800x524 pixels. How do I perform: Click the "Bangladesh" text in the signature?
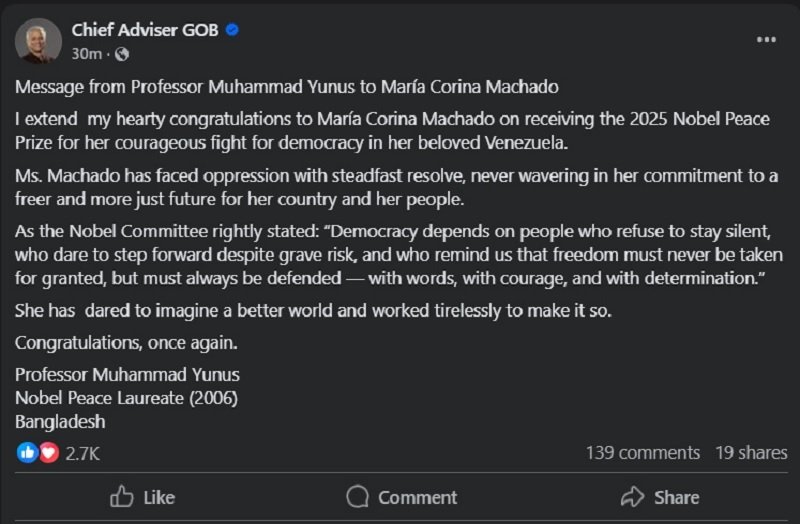click(60, 421)
